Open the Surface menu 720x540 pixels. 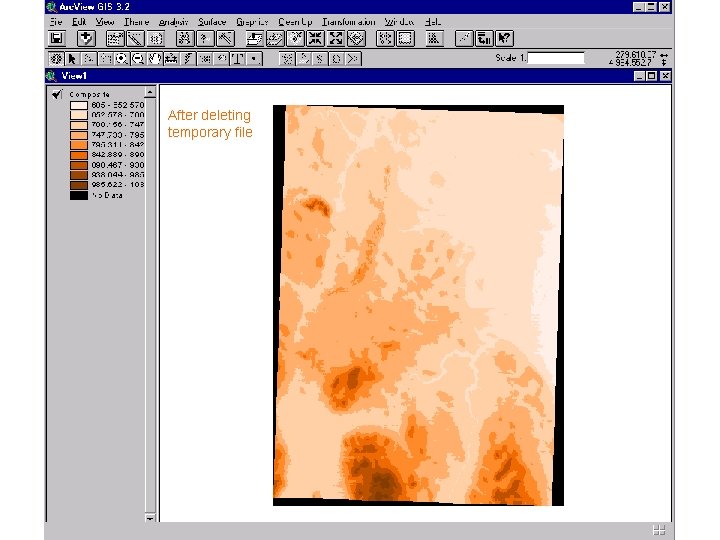point(212,22)
